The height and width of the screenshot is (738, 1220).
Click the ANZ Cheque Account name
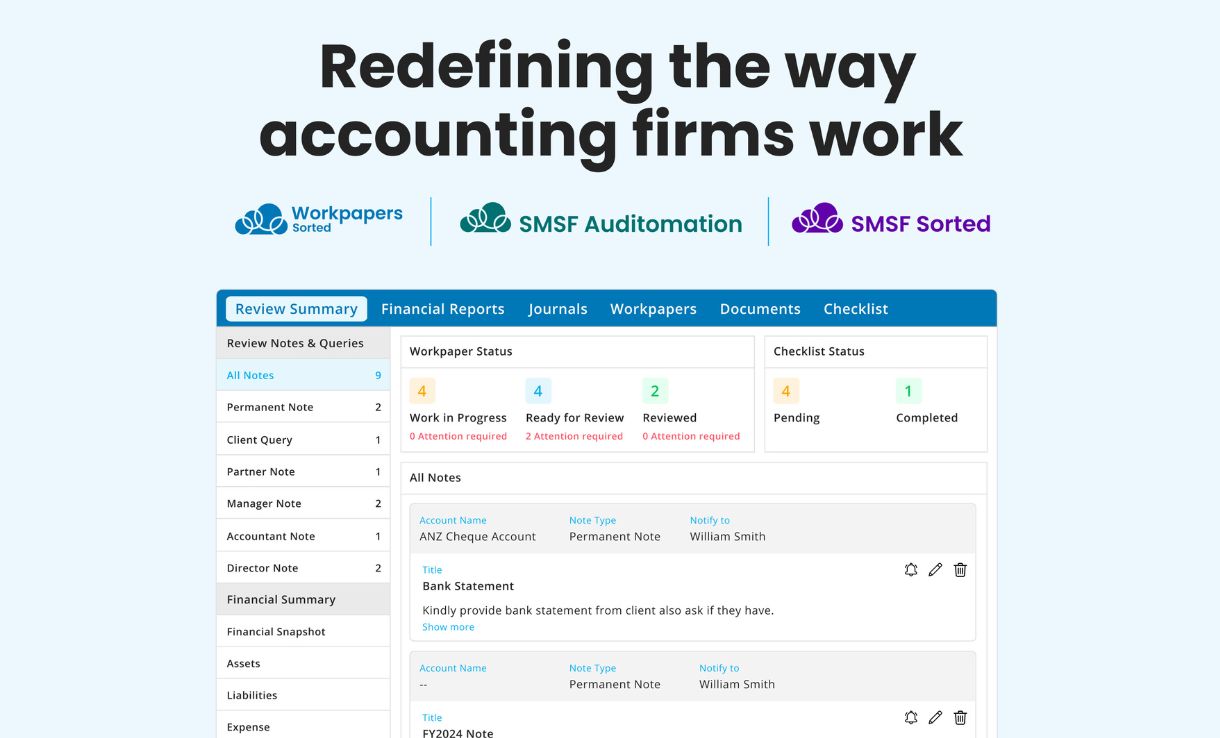click(x=478, y=537)
